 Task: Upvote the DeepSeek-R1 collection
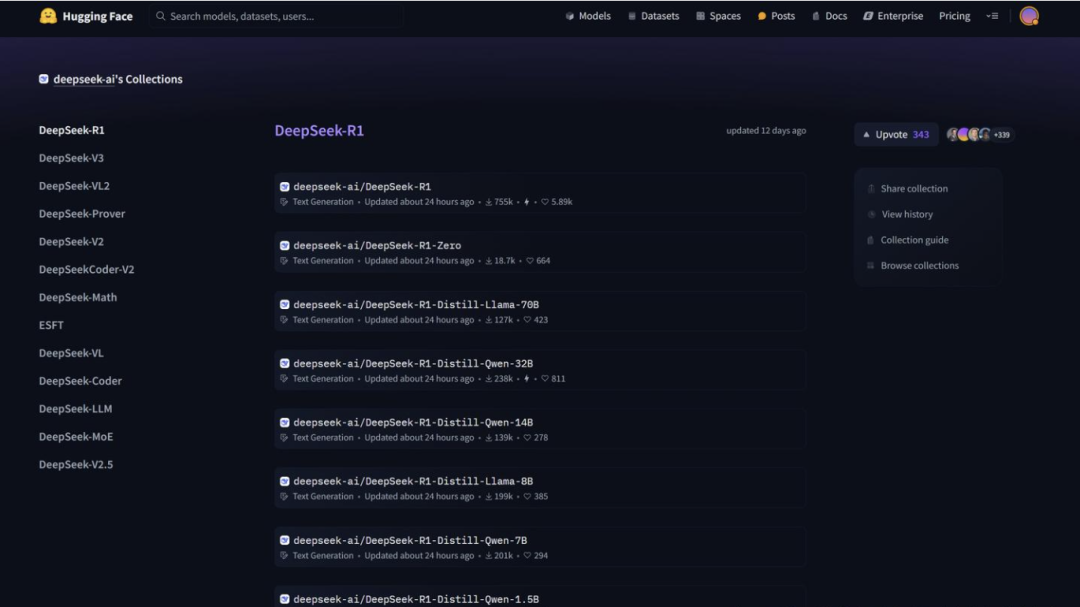[x=895, y=135]
